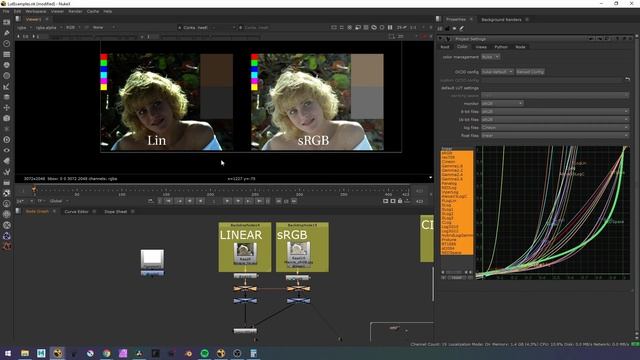This screenshot has height=360, width=640.
Task: Open the Keyer nodes toolbar menu
Action: pos(7,86)
